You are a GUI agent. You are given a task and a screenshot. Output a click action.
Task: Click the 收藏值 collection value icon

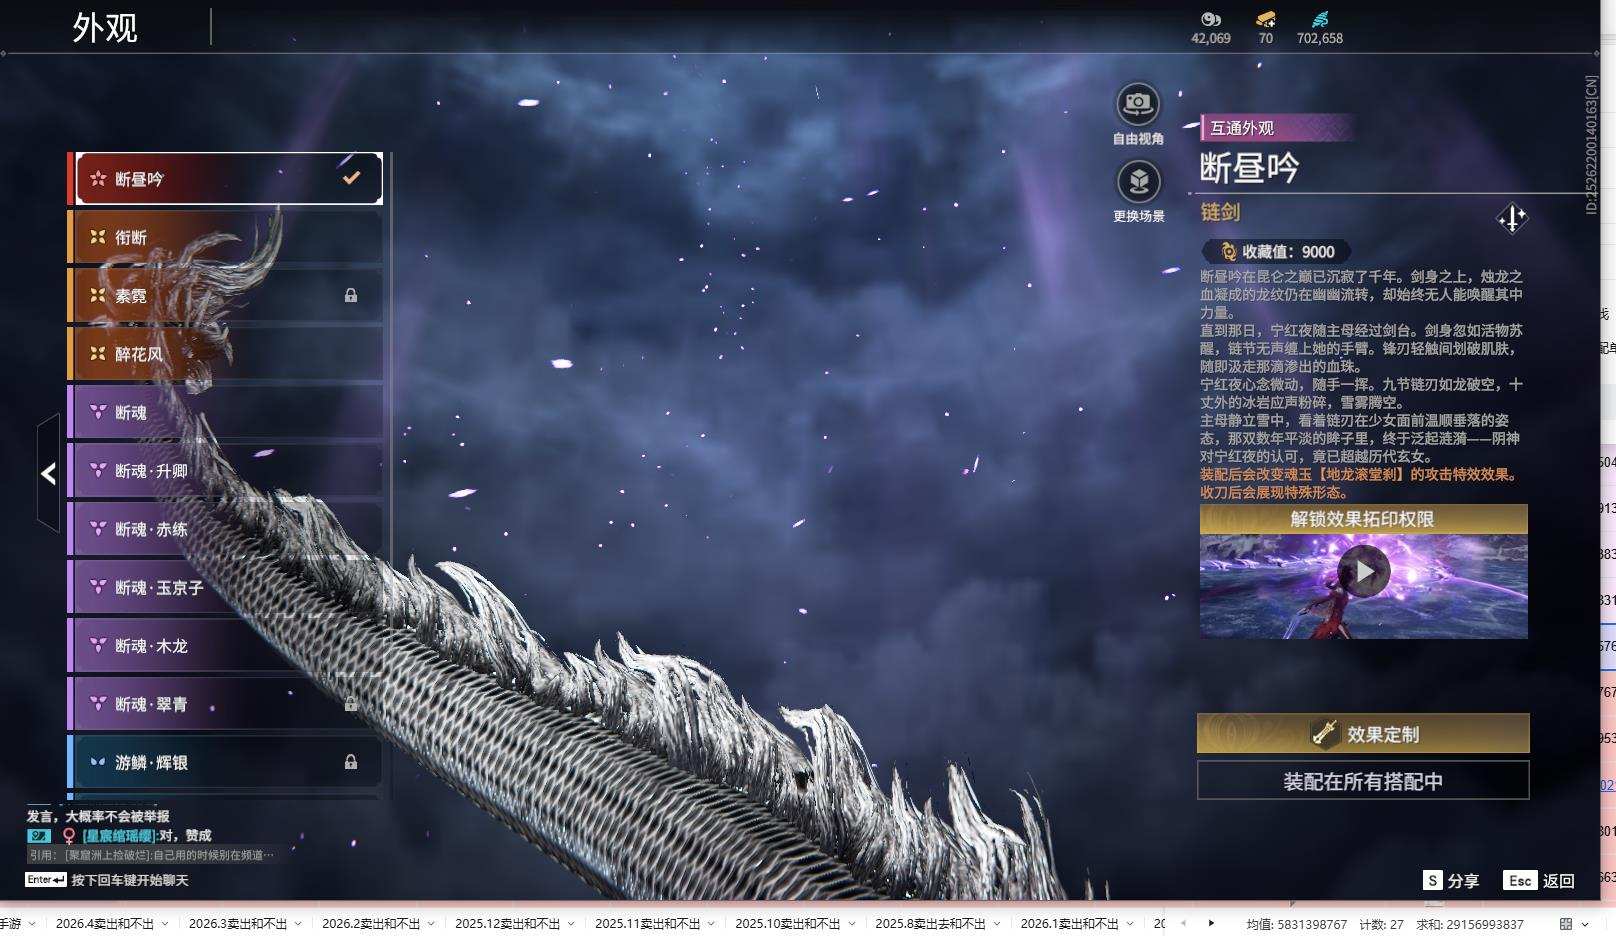pos(1228,252)
